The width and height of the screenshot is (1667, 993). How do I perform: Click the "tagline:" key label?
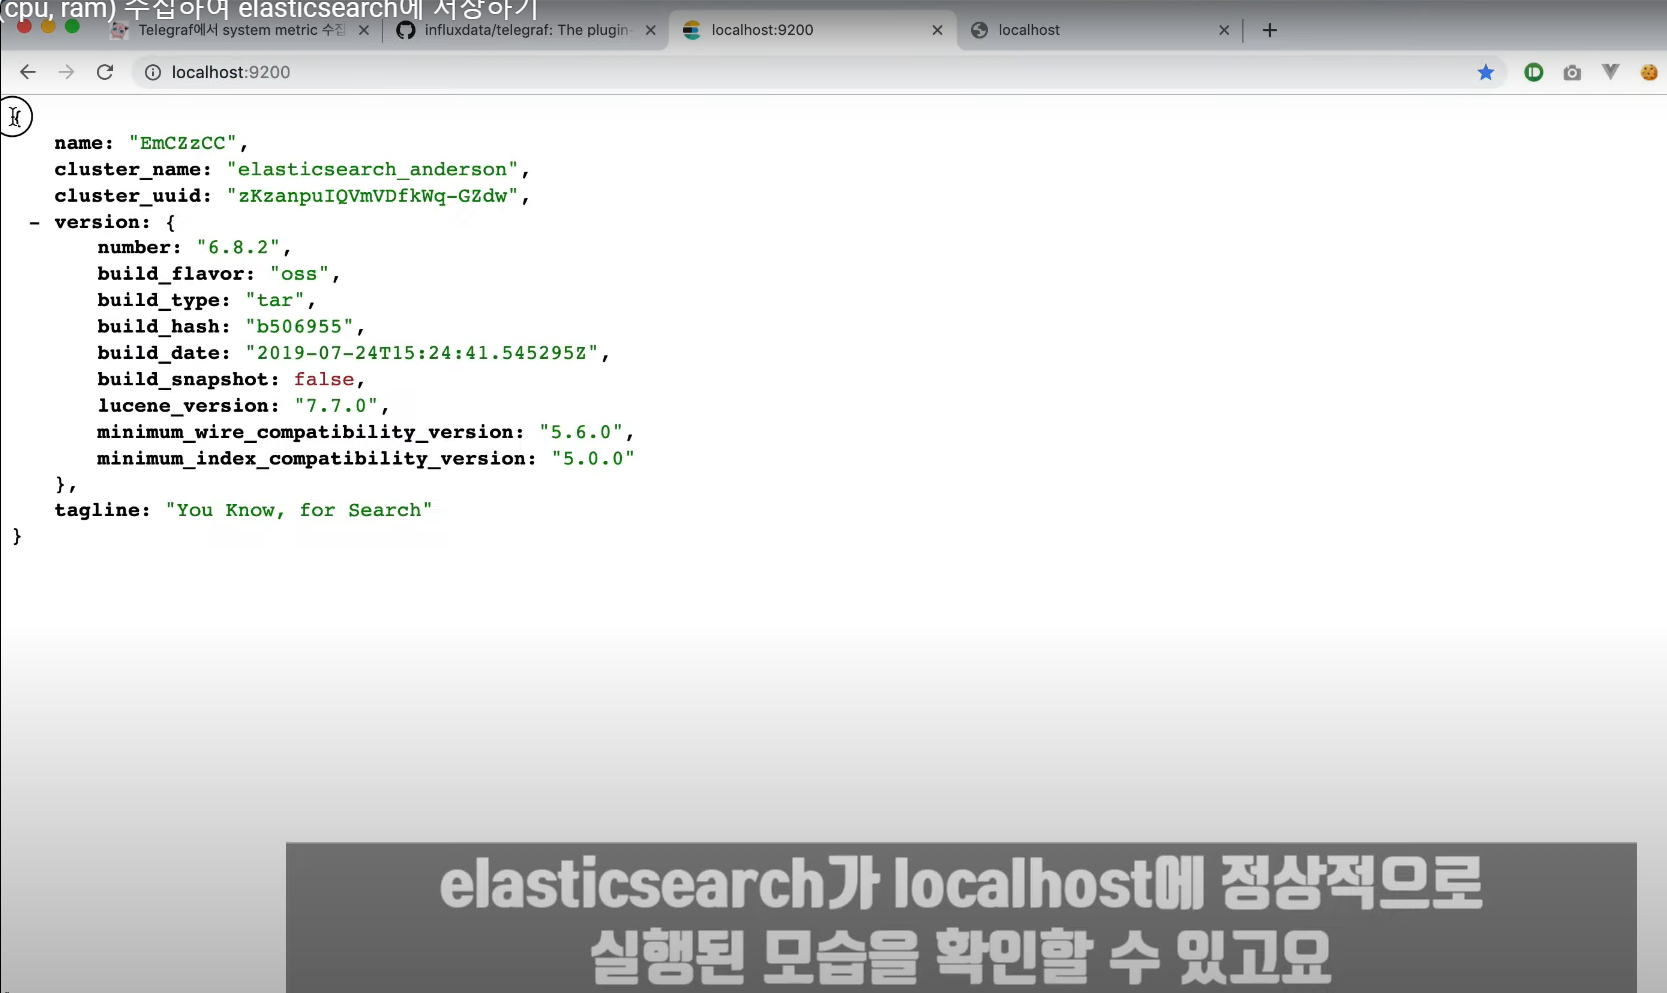(x=102, y=510)
